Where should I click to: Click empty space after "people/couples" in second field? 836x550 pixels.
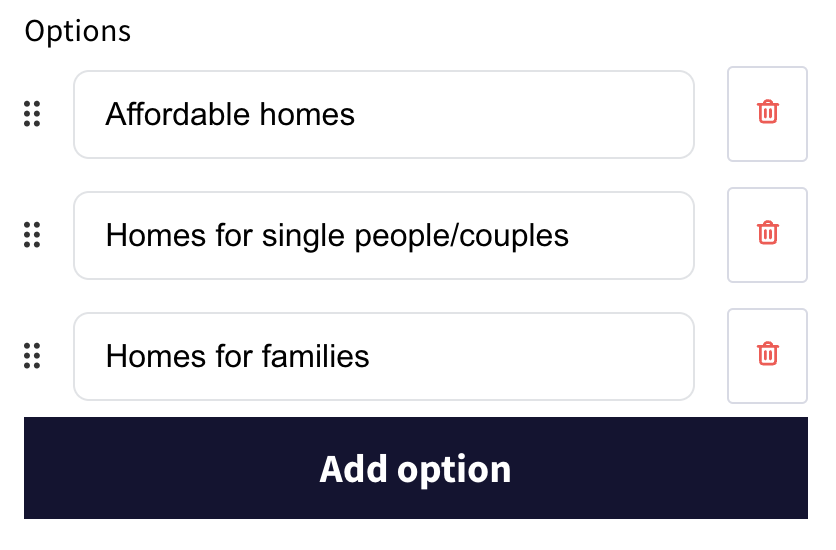(630, 236)
